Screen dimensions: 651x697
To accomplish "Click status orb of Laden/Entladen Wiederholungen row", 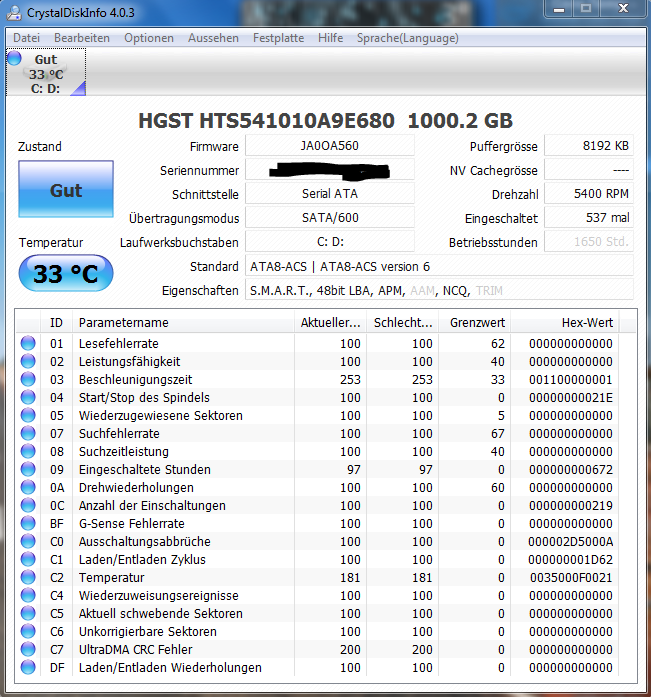I will pyautogui.click(x=28, y=667).
